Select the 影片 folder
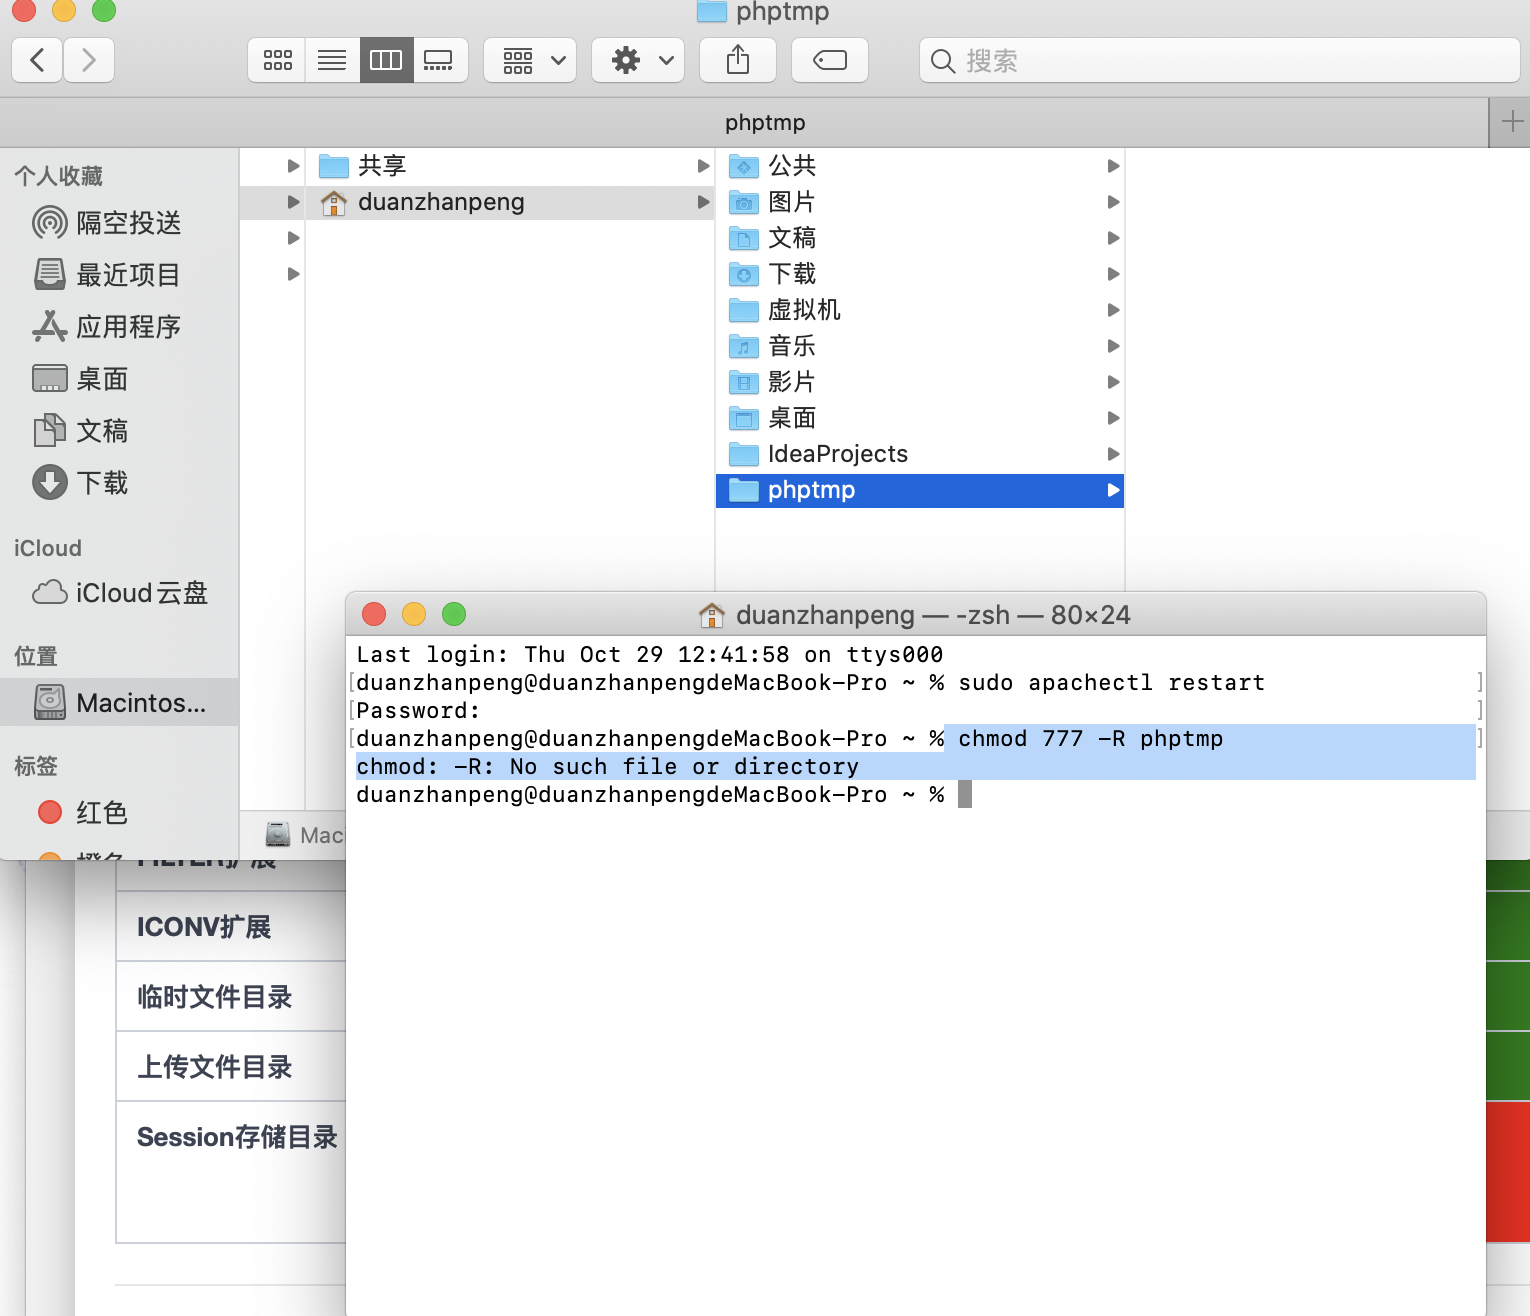 [920, 382]
